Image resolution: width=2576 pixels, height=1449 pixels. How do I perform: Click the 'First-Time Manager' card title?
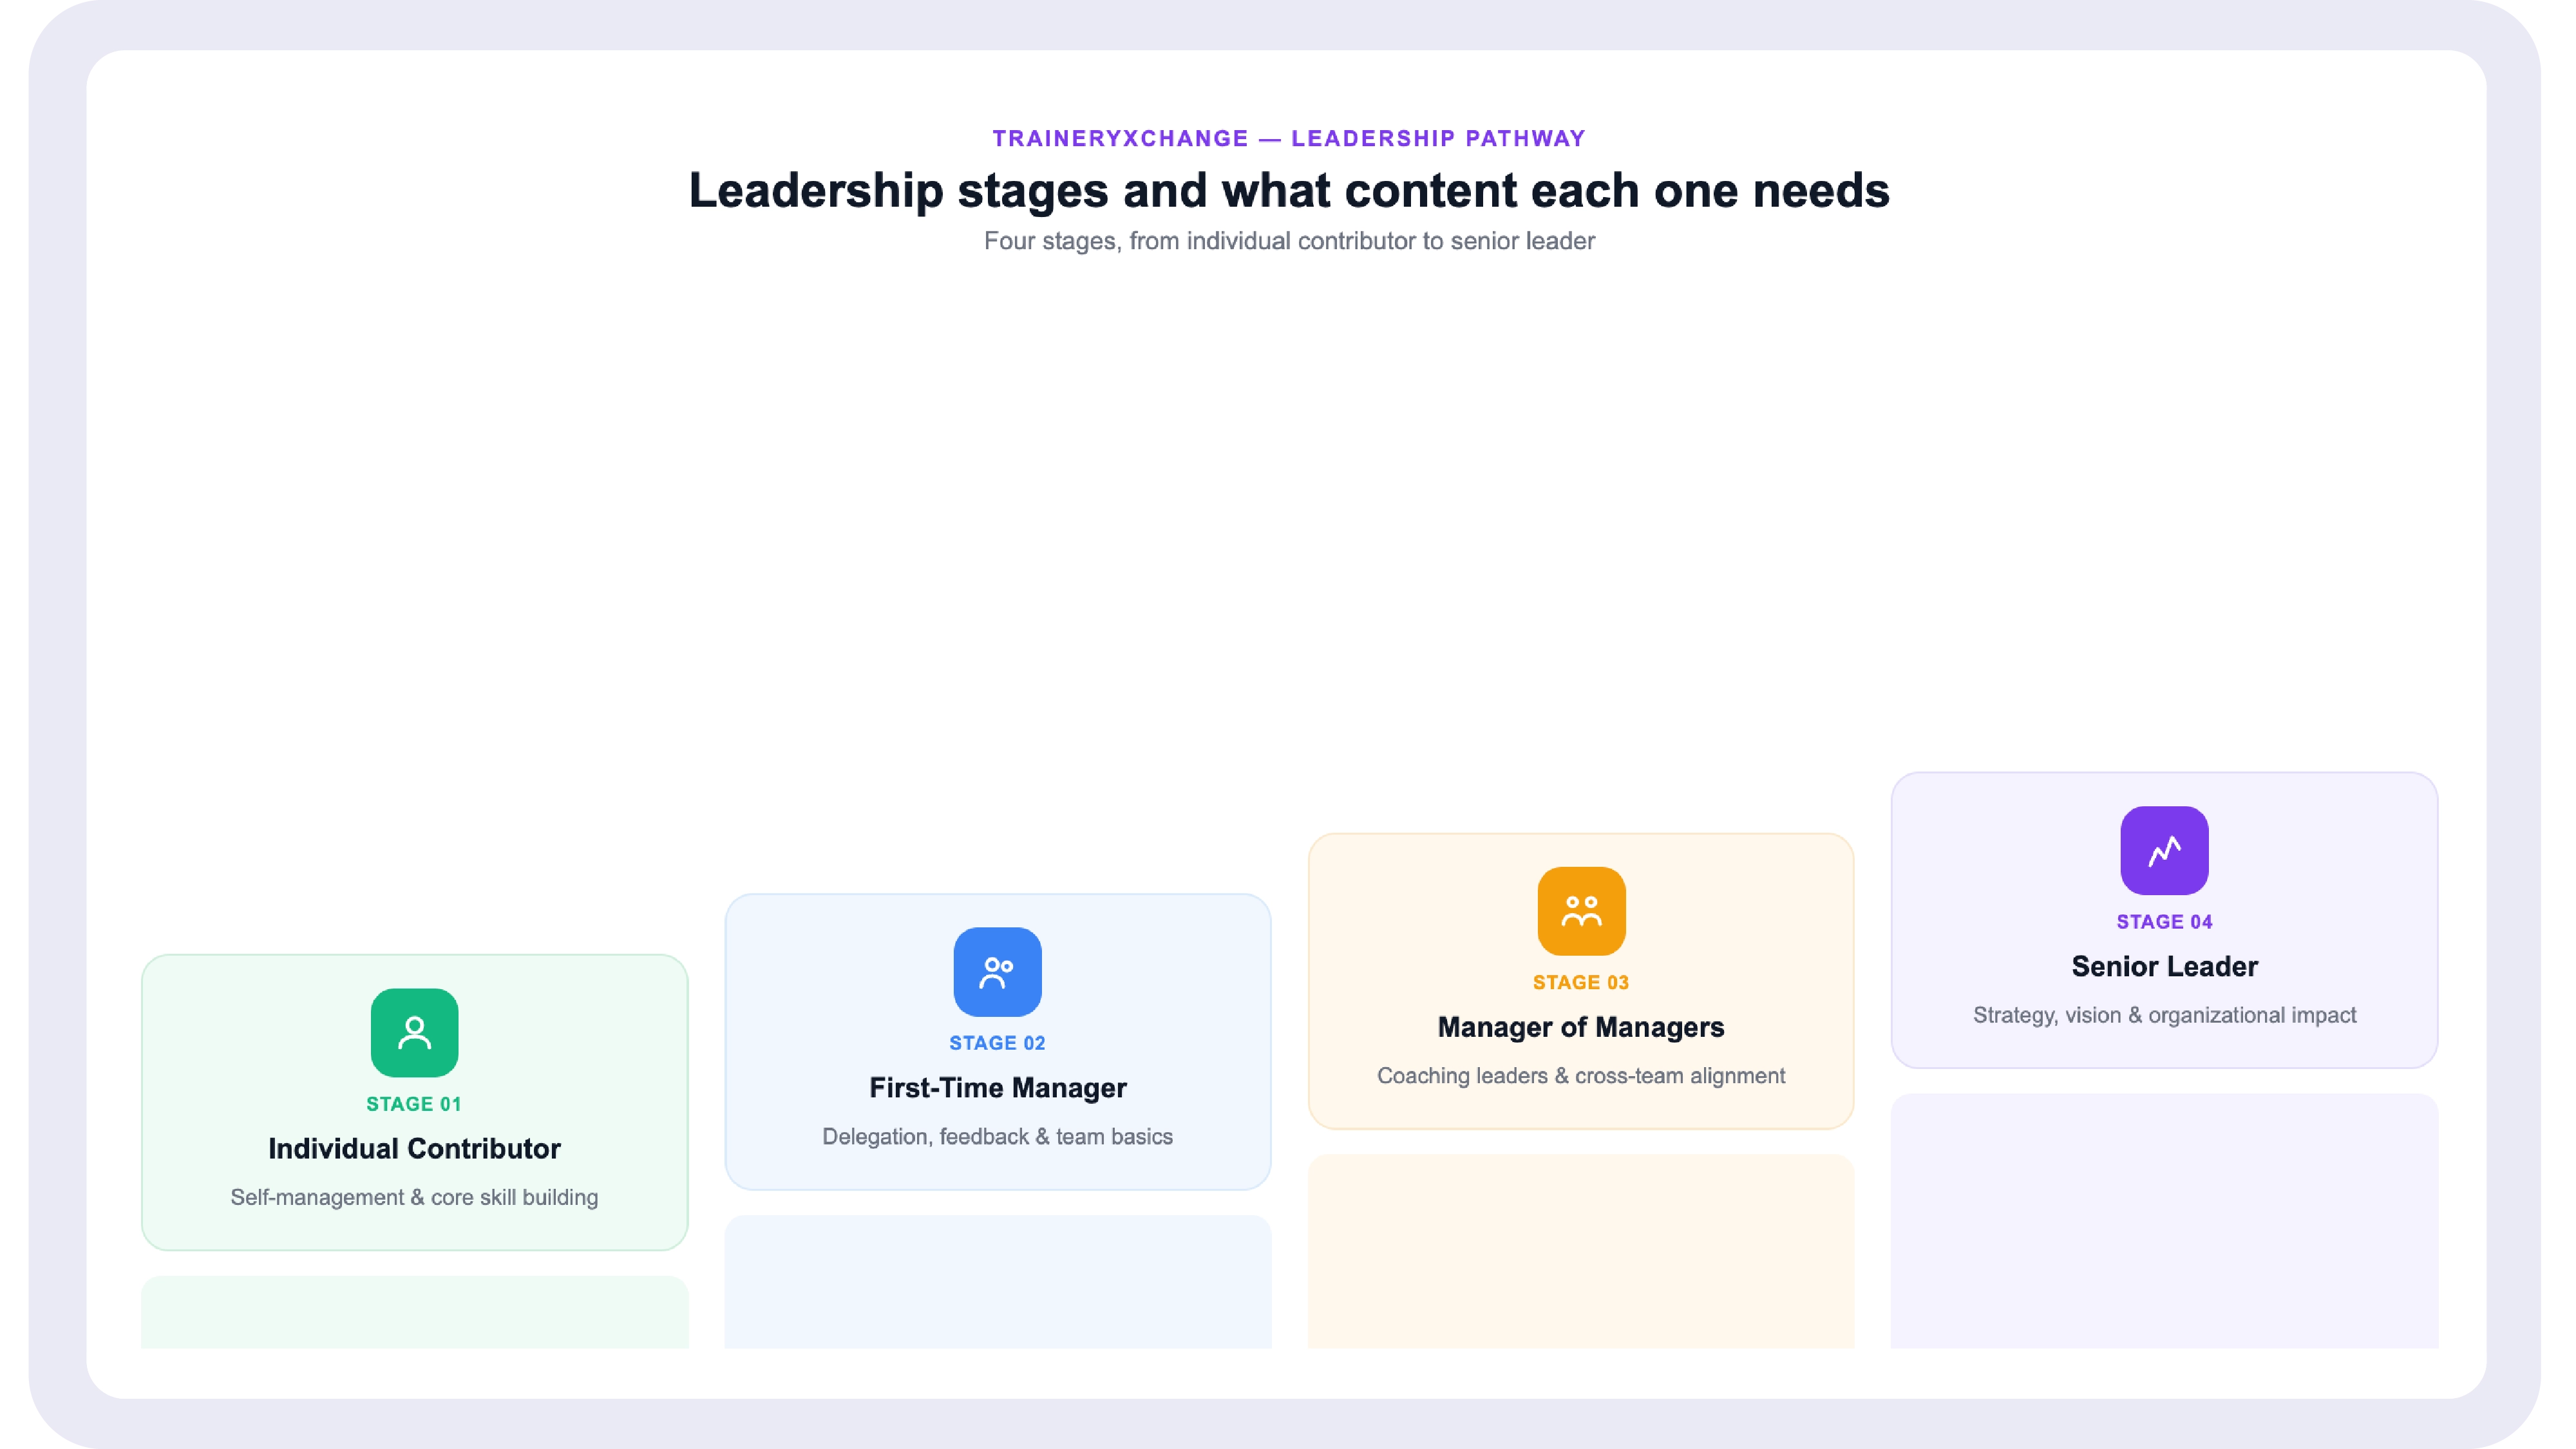(x=997, y=1087)
